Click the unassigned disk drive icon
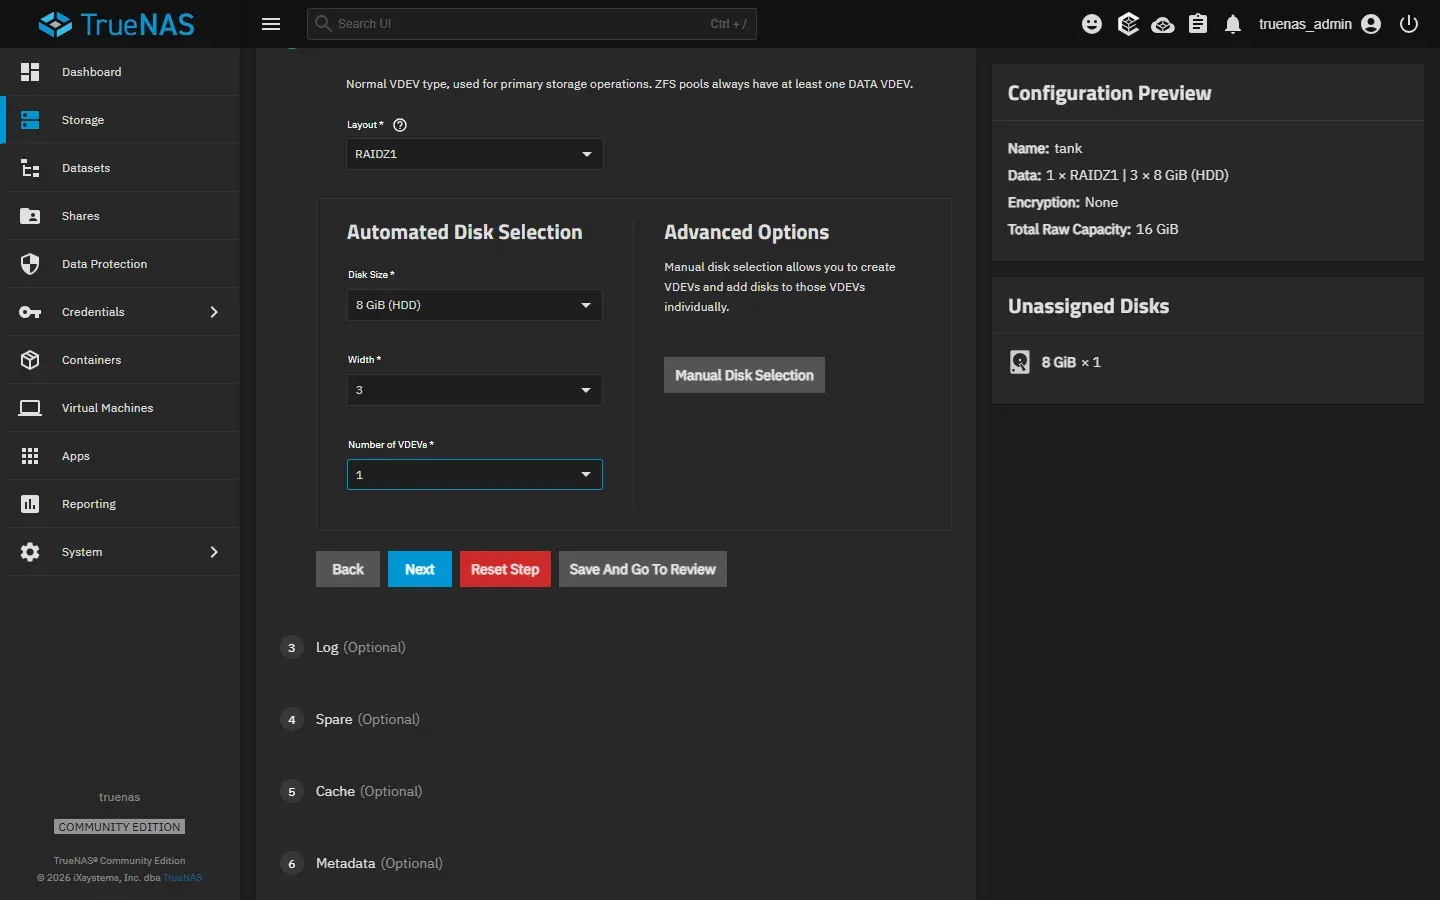This screenshot has height=900, width=1440. 1019,362
